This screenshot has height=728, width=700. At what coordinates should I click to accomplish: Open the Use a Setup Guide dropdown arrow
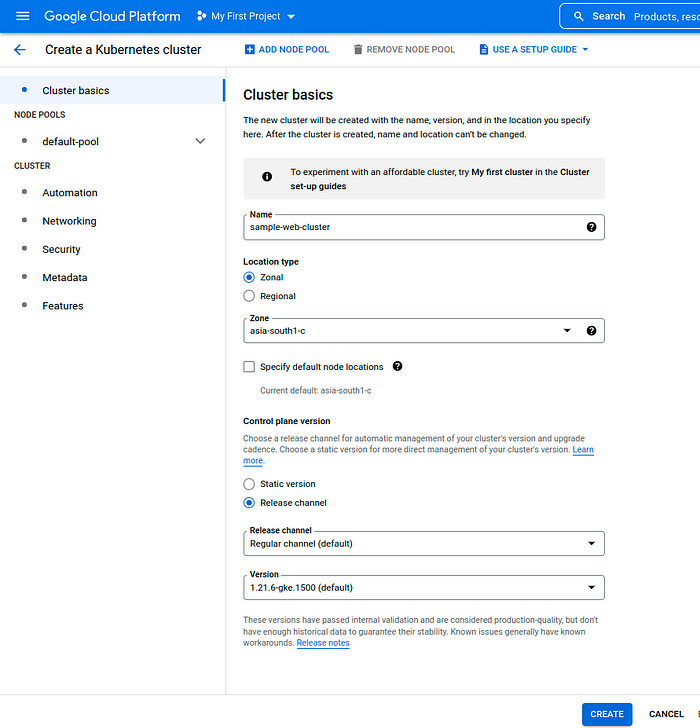(585, 49)
